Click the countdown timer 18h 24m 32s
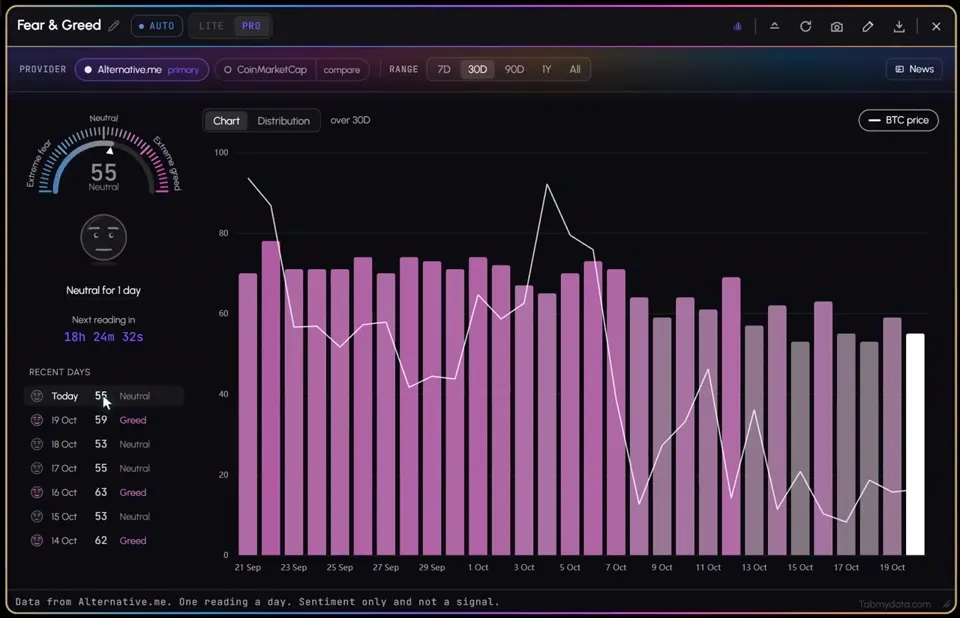 (103, 337)
